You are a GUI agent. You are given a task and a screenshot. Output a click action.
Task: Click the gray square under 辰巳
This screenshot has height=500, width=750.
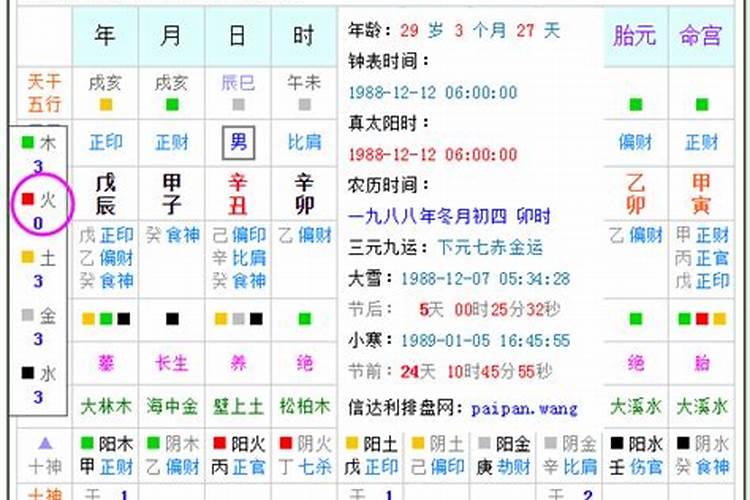pos(238,104)
